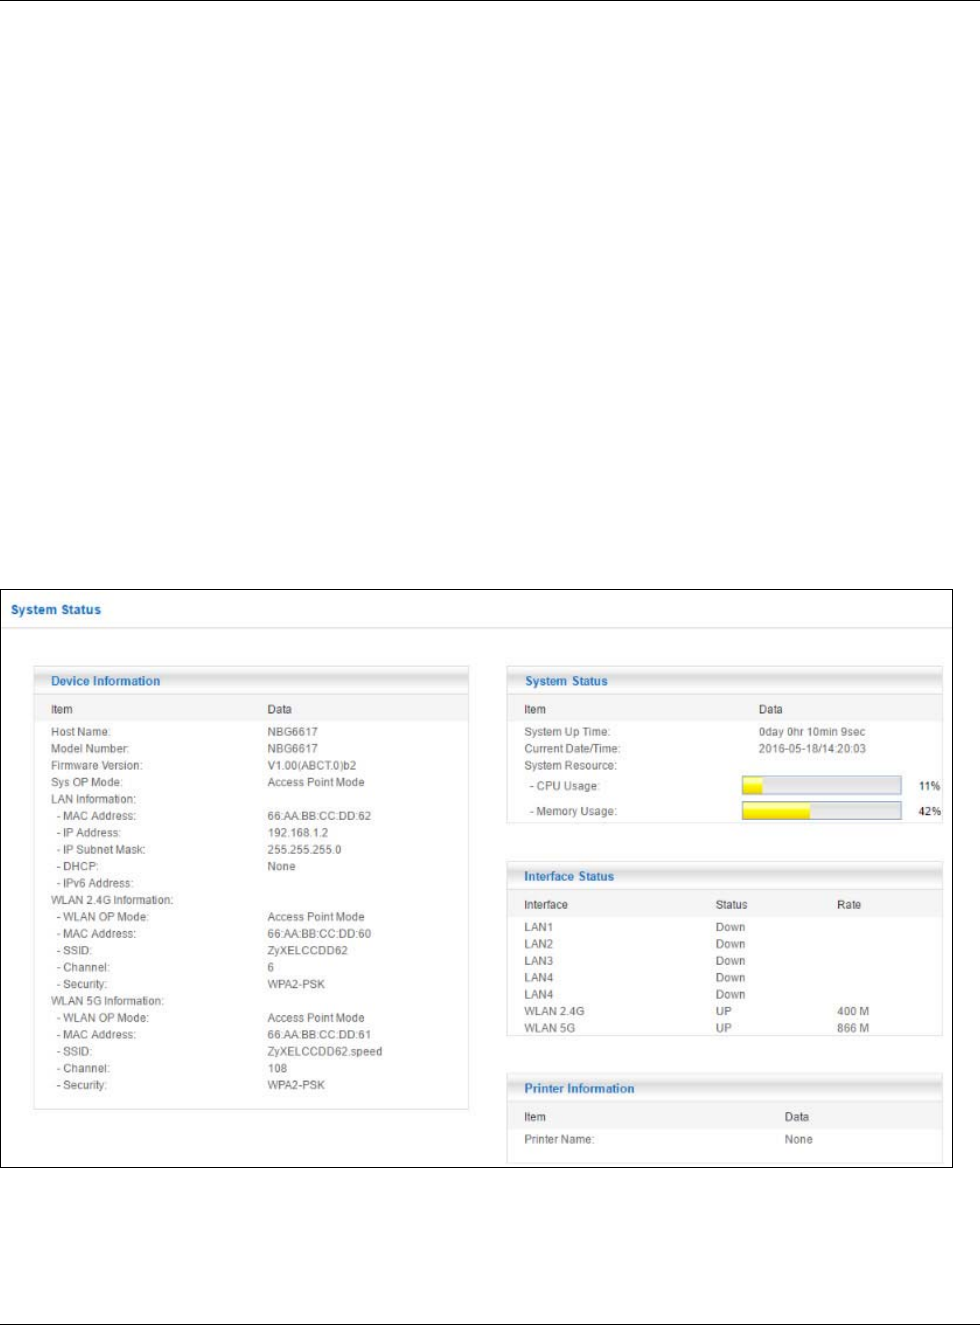Select LAN MAC address 66:AA:BB:CC:DD:62

click(319, 816)
